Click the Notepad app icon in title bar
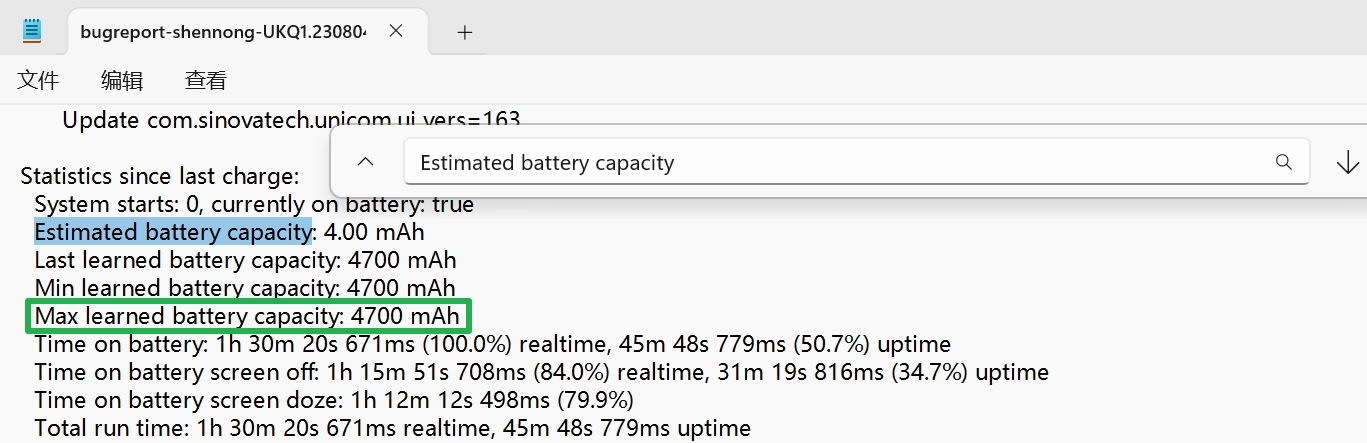This screenshot has height=443, width=1367. click(33, 31)
